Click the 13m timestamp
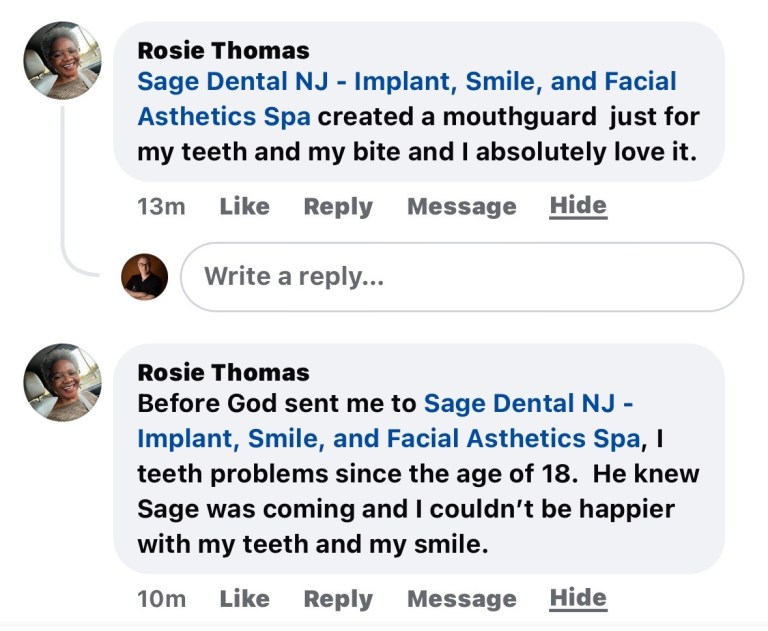 [x=161, y=207]
